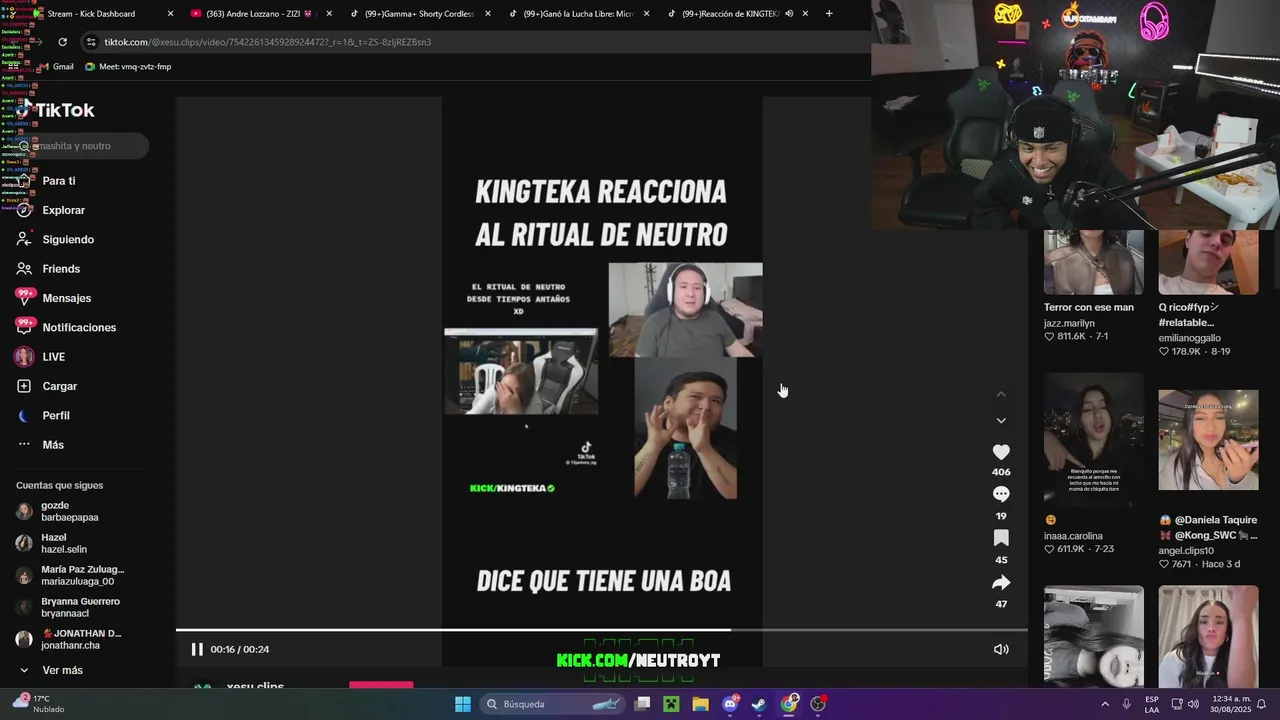Open comments bubble icon showing 19
1280x720 pixels.
(x=1001, y=494)
